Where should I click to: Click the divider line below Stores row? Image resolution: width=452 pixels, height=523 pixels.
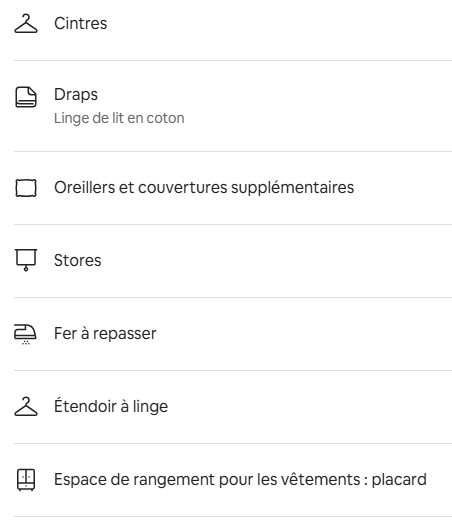233,298
